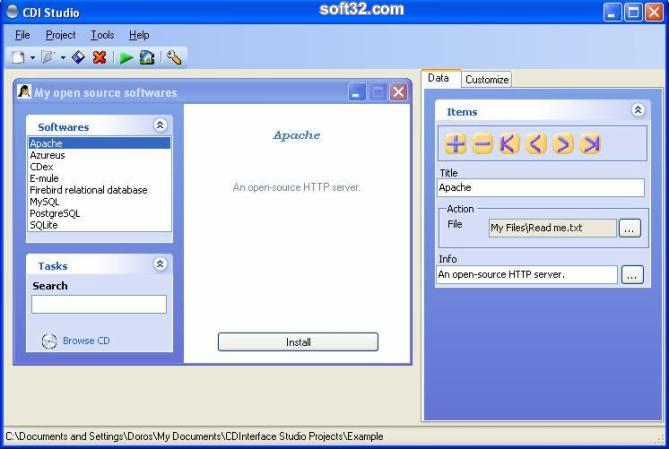Viewport: 669px width, 449px height.
Task: Jump to the last item
Action: point(591,144)
